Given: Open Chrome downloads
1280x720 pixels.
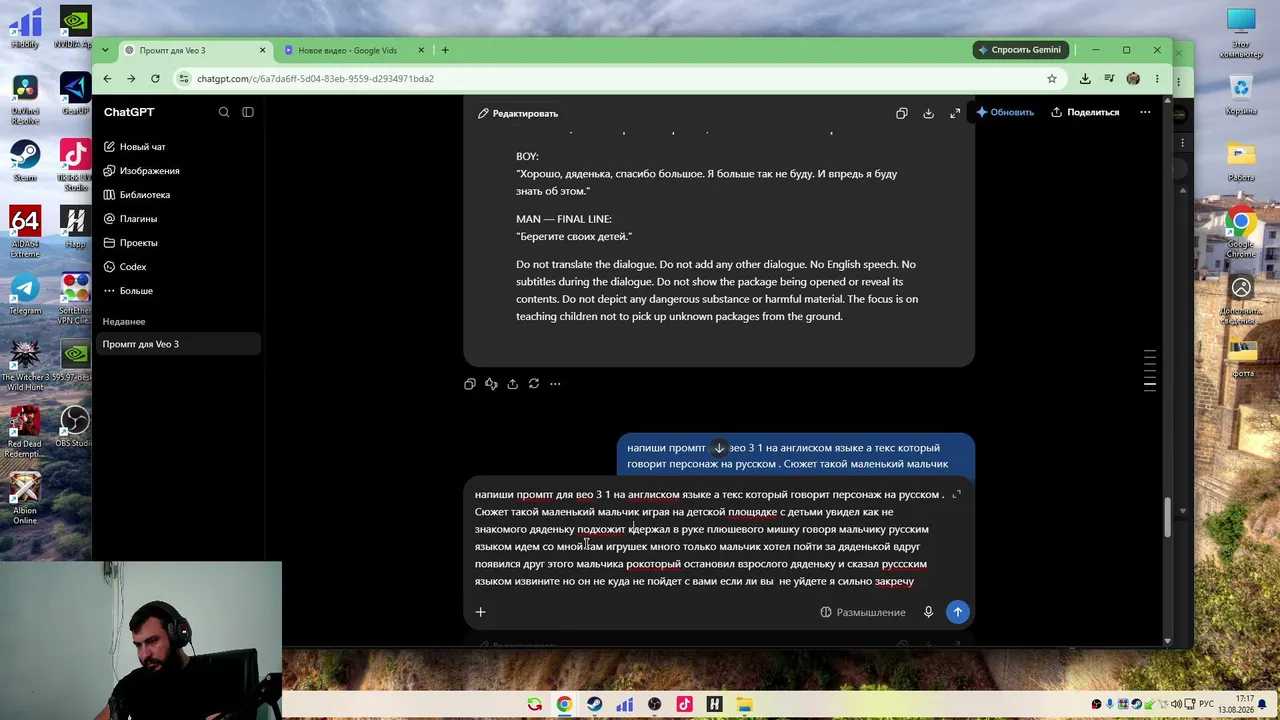Looking at the screenshot, I should tap(1085, 79).
